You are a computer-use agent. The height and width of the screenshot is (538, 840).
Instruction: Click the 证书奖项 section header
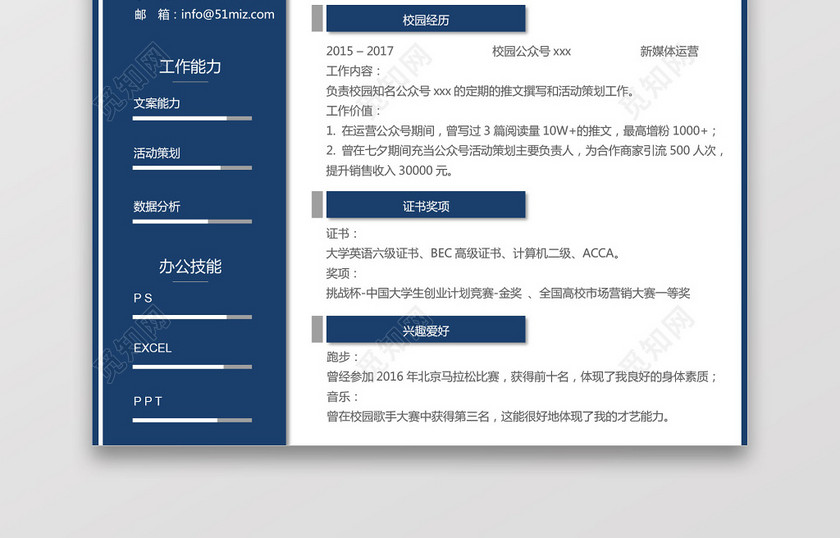[426, 205]
